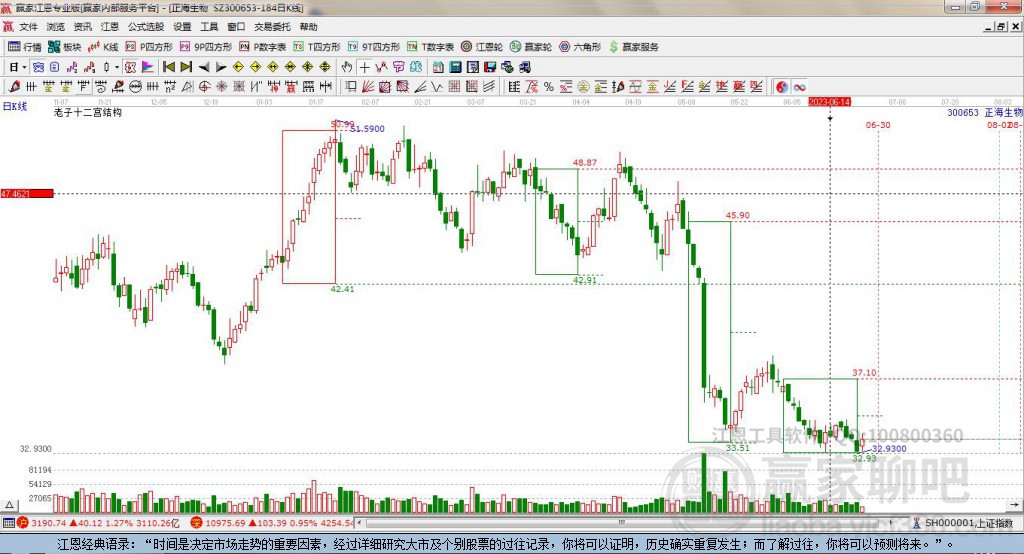Click the crosshair cursor tool
The image size is (1024, 554).
pos(364,67)
